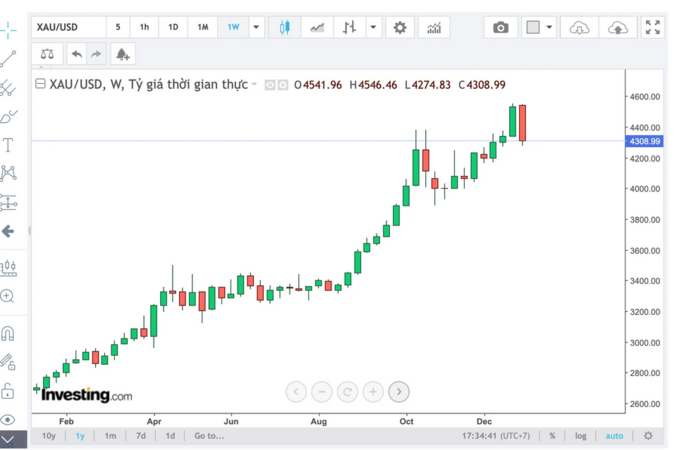Open chart settings gear in top toolbar

pos(400,27)
